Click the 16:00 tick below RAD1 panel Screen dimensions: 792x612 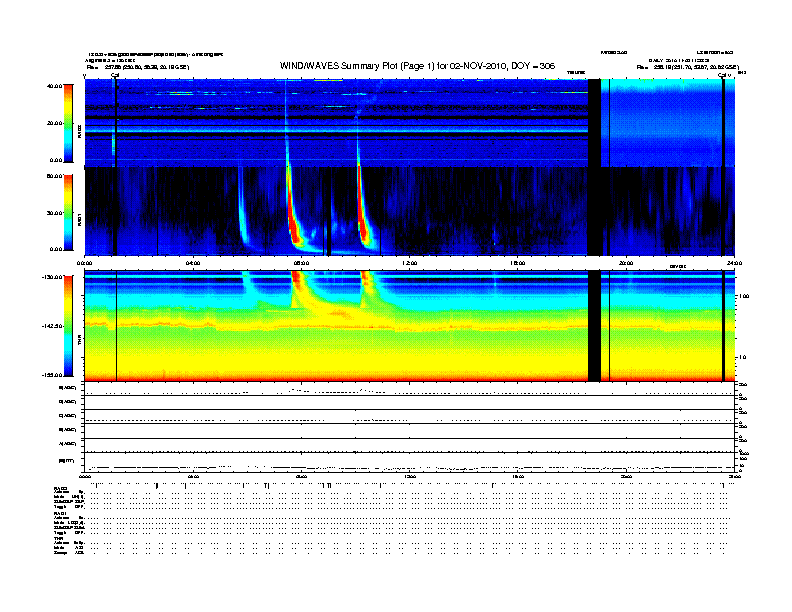click(518, 263)
